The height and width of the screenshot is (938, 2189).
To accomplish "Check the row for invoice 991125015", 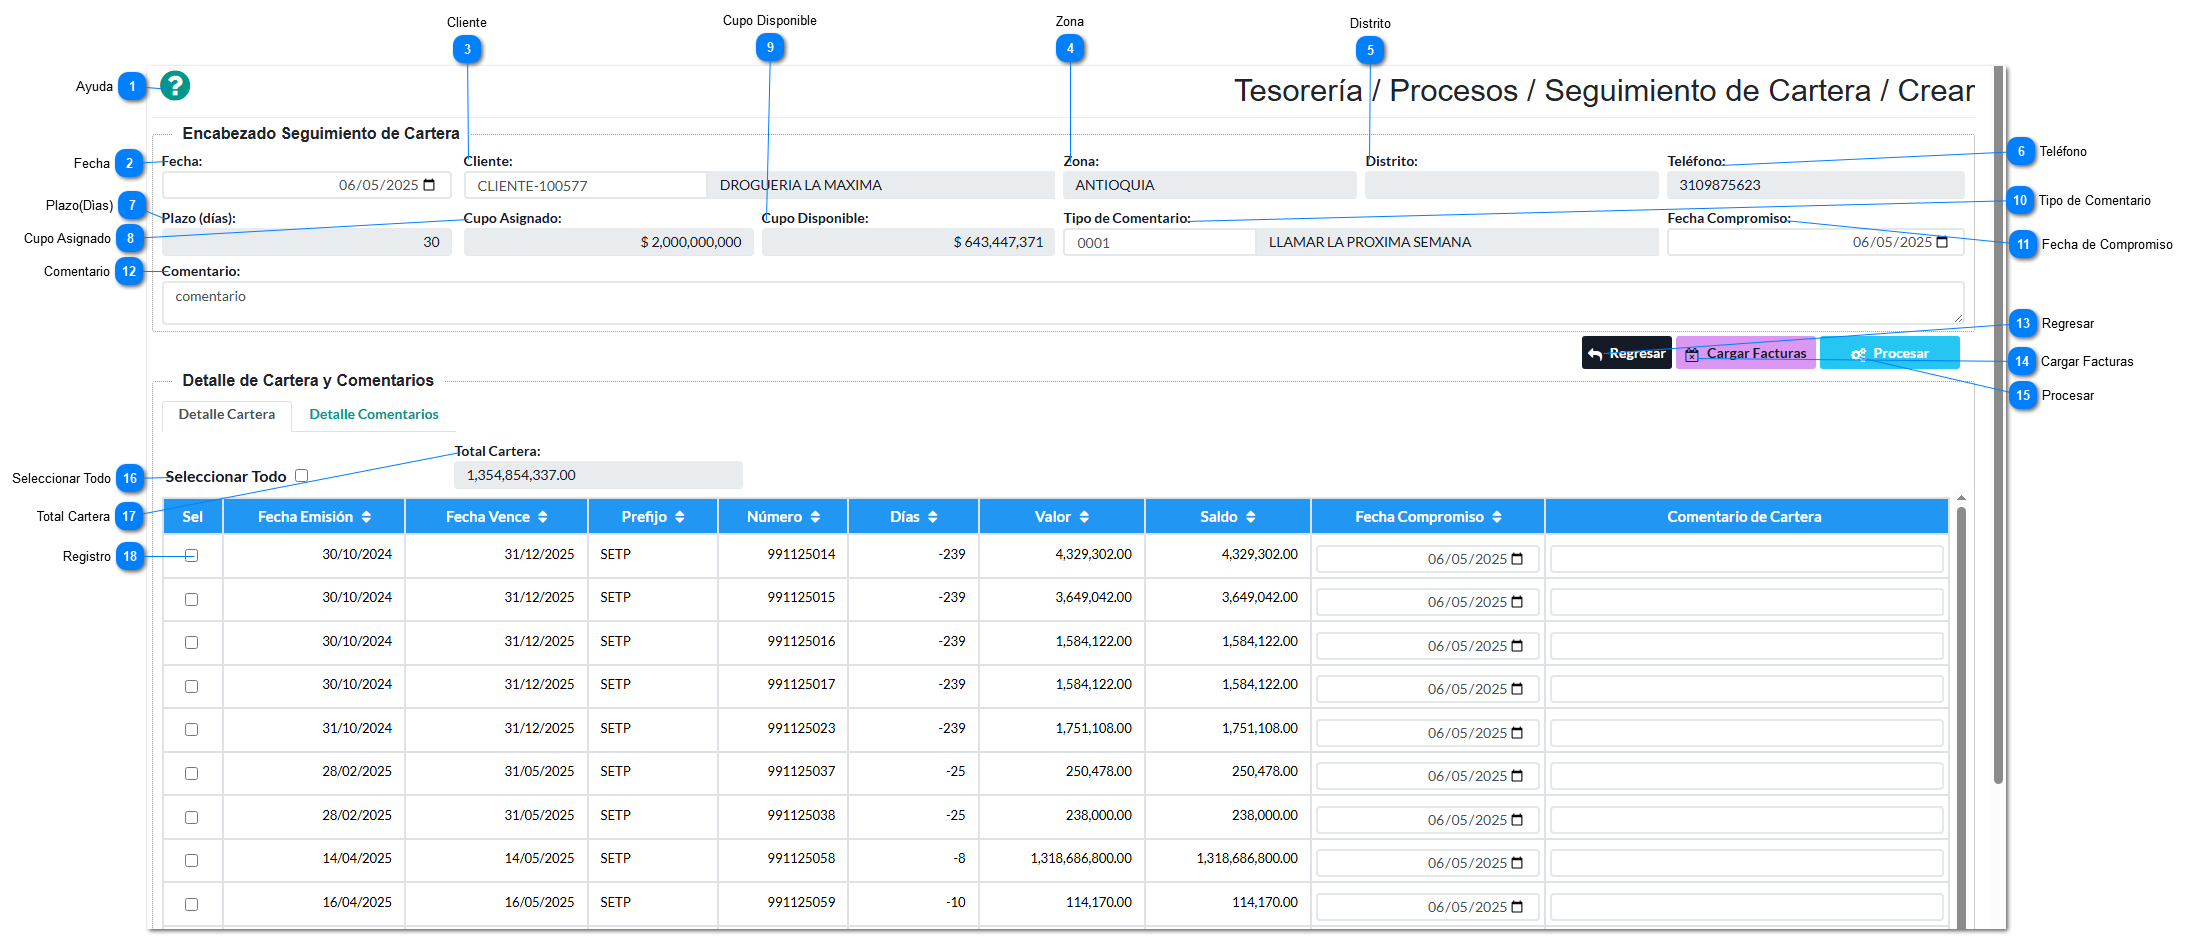I will (x=192, y=599).
